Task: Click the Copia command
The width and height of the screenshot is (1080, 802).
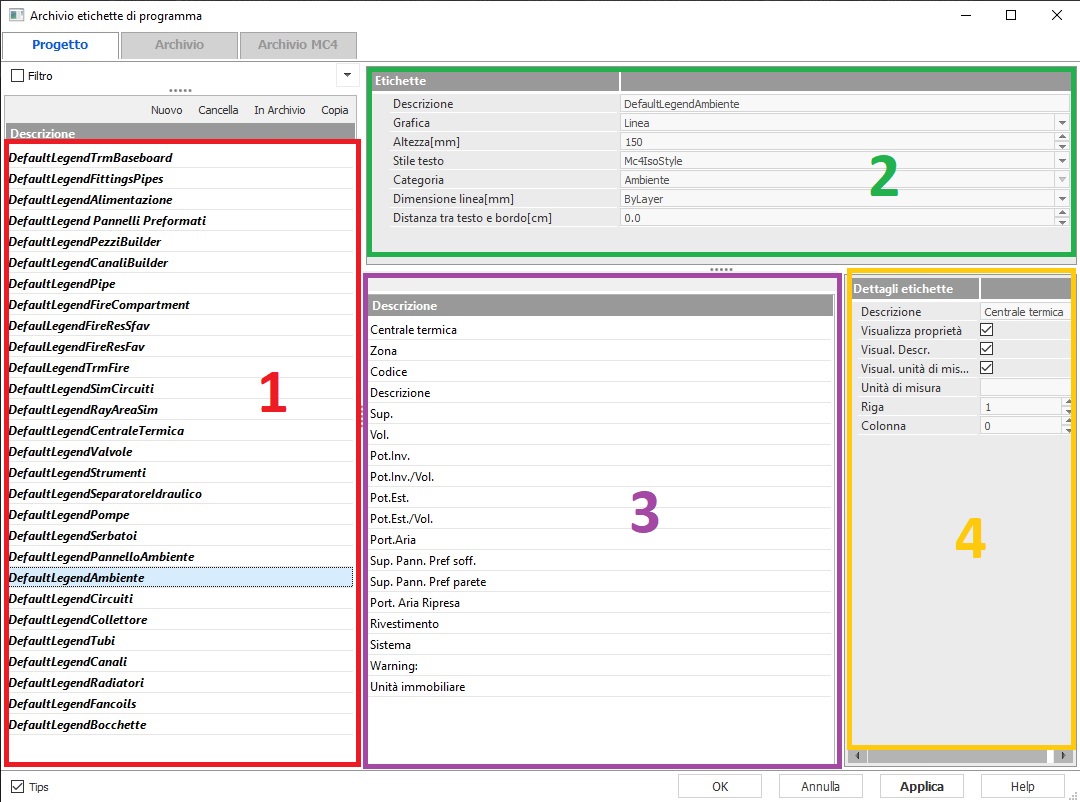Action: 334,110
